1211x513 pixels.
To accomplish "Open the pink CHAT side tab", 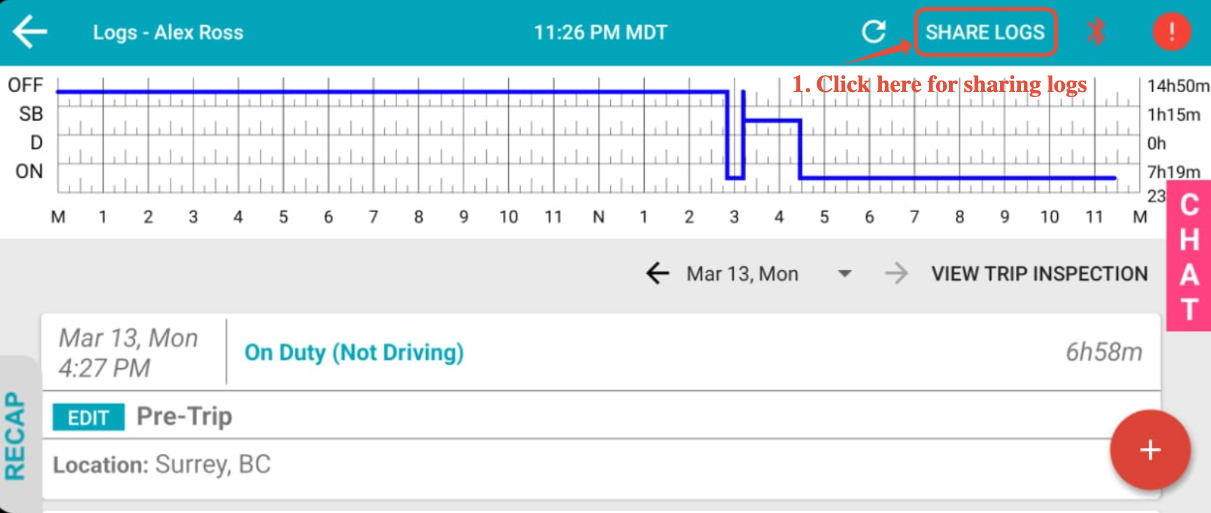I will tap(1189, 256).
